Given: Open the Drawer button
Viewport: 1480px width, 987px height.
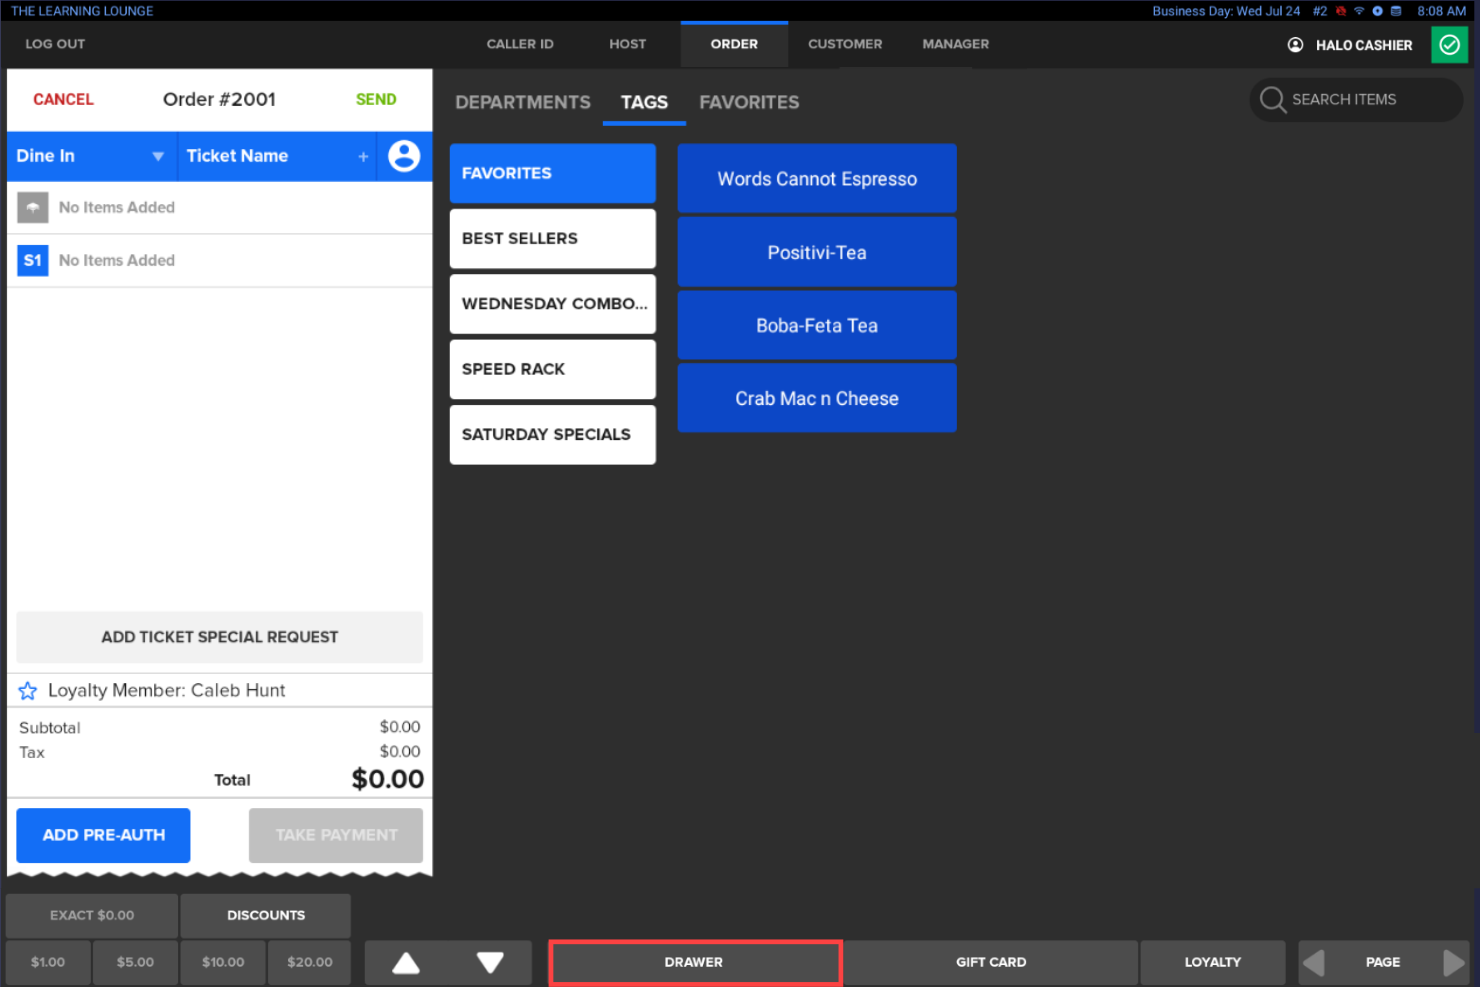Looking at the screenshot, I should (695, 962).
